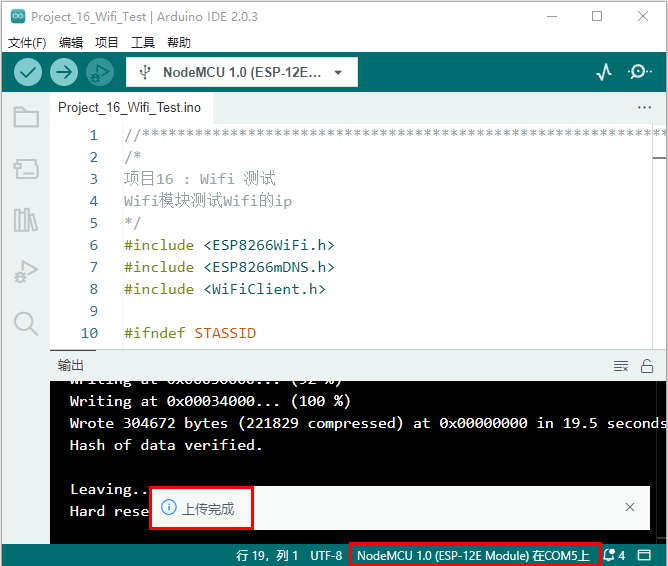The height and width of the screenshot is (566, 668).
Task: Open the Serial Plotter
Action: click(604, 72)
